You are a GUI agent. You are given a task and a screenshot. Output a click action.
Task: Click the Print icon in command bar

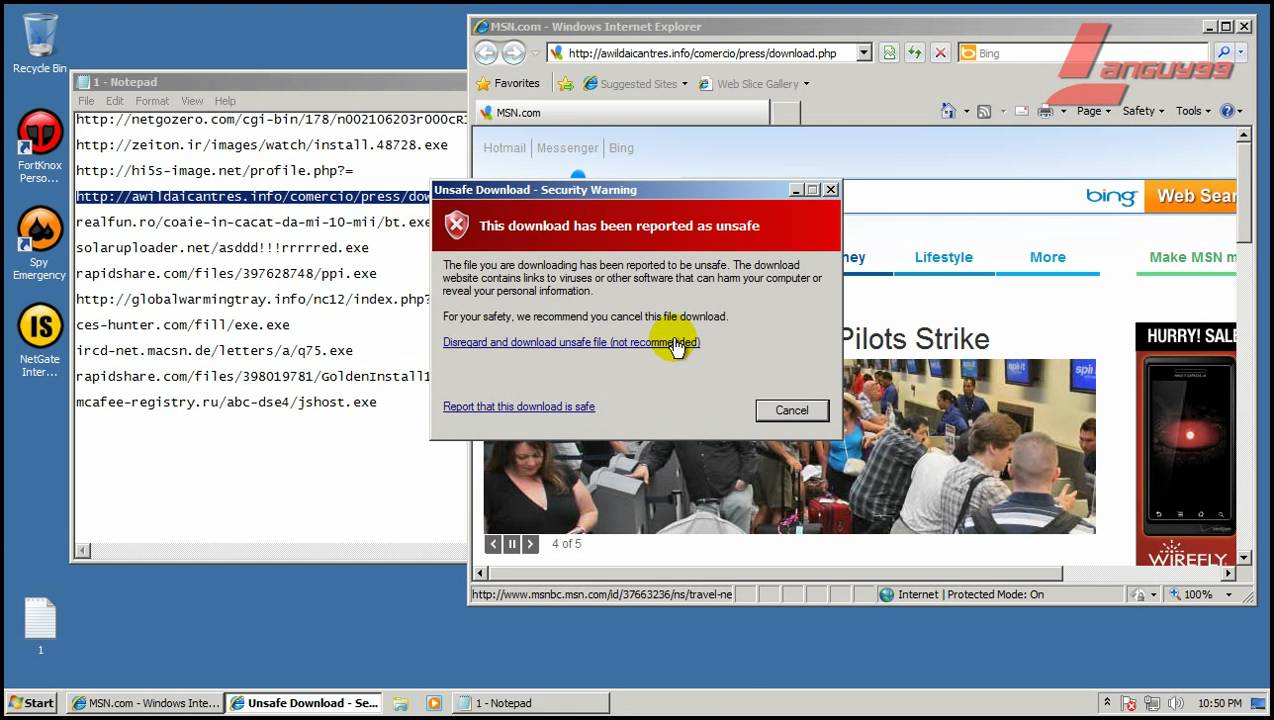[x=1045, y=111]
